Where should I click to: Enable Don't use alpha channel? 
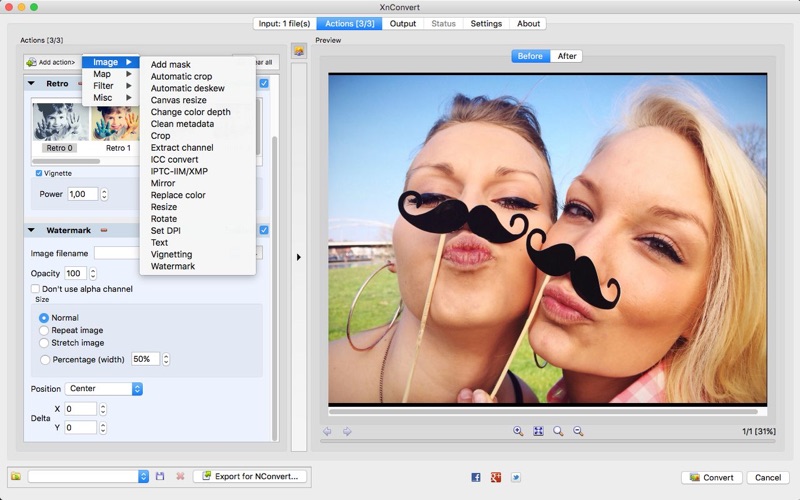36,289
